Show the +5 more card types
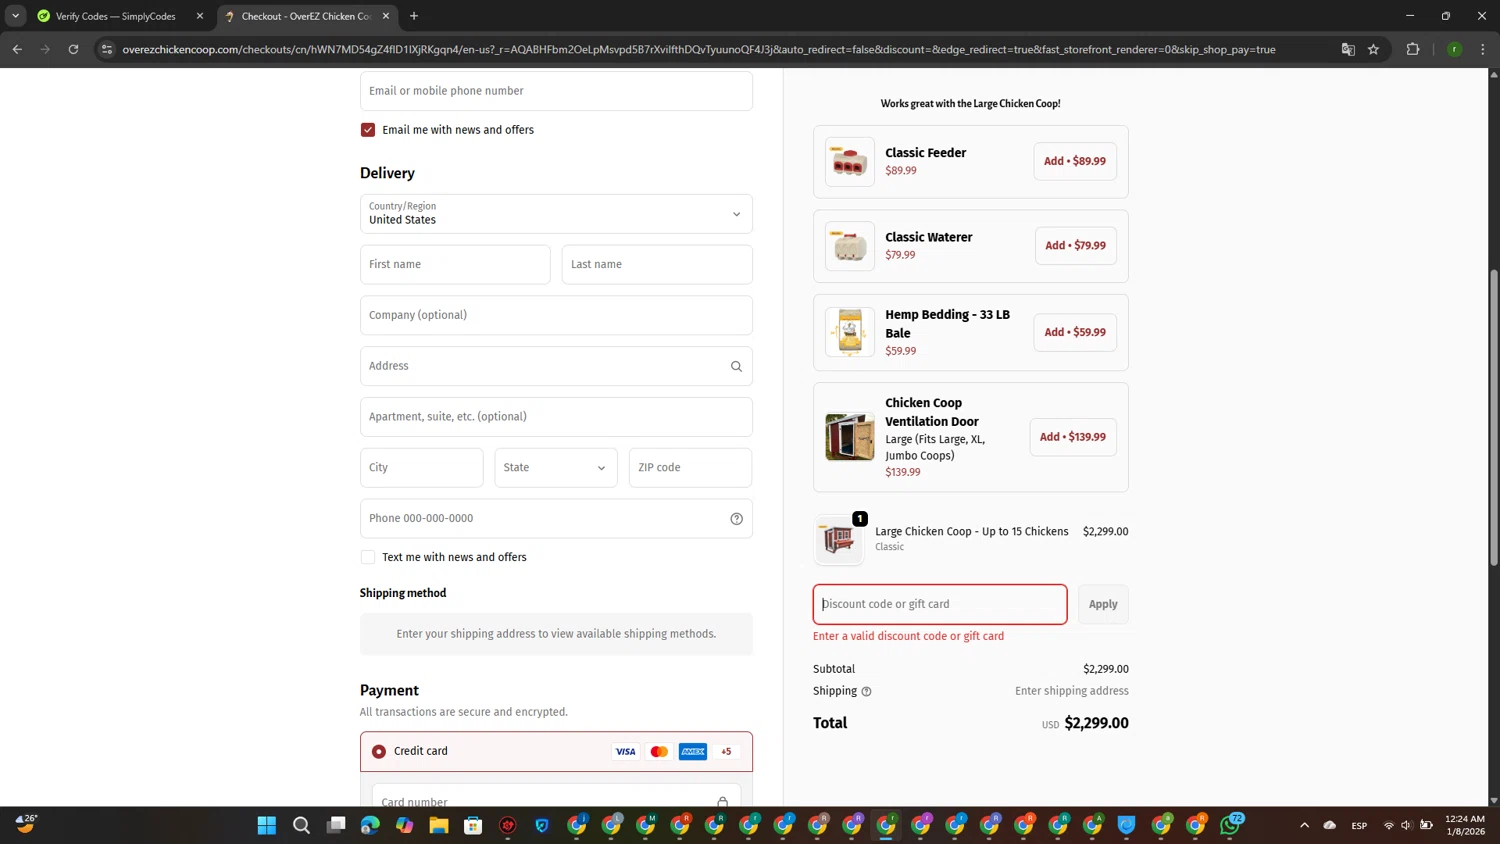Image resolution: width=1500 pixels, height=844 pixels. click(726, 751)
